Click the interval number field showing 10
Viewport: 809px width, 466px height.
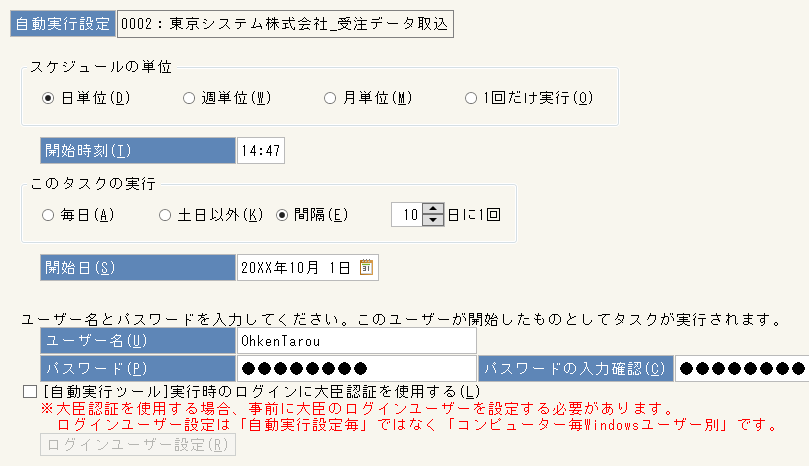coord(407,215)
